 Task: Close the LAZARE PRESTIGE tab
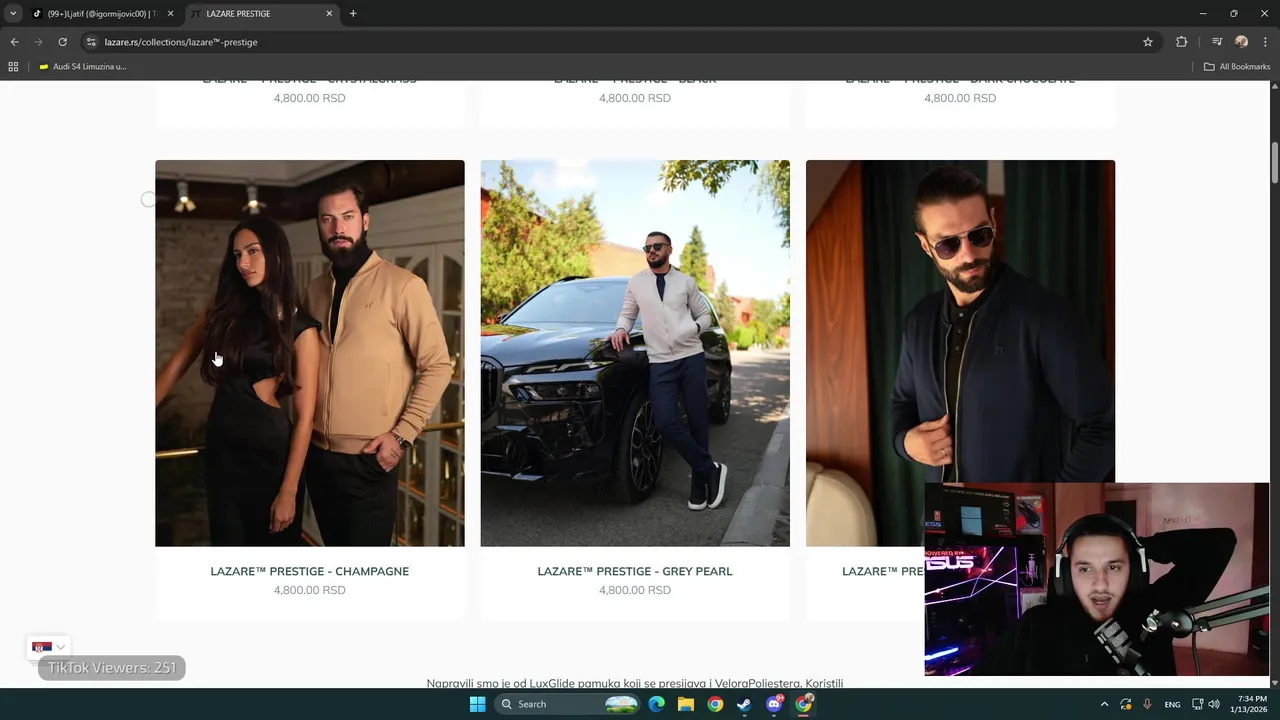[330, 14]
